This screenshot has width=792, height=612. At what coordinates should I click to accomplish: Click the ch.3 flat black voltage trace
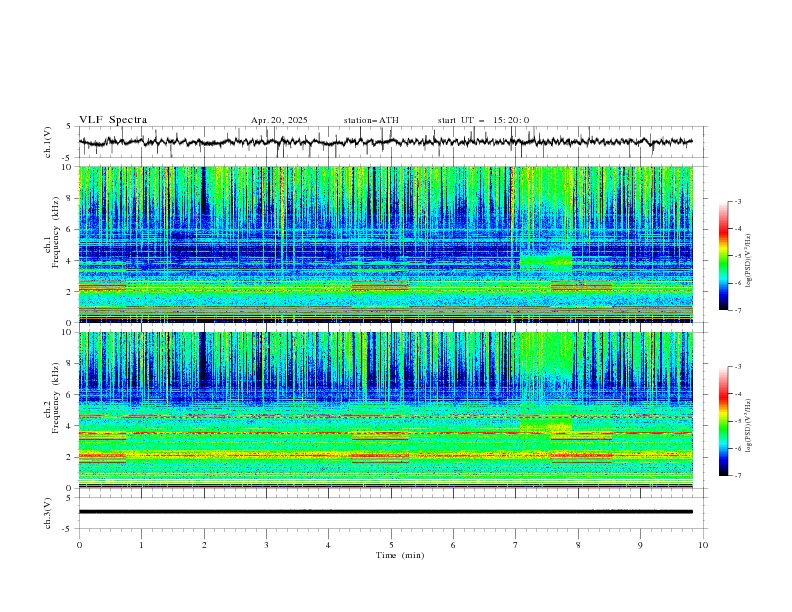click(x=385, y=512)
